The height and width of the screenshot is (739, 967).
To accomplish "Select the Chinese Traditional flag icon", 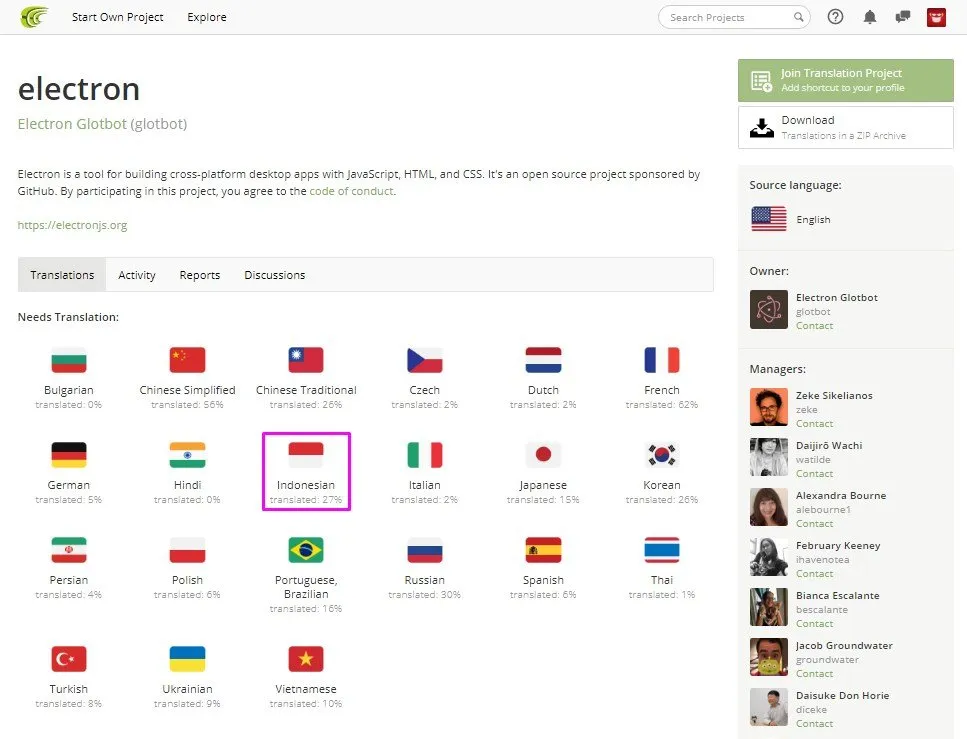I will [306, 360].
